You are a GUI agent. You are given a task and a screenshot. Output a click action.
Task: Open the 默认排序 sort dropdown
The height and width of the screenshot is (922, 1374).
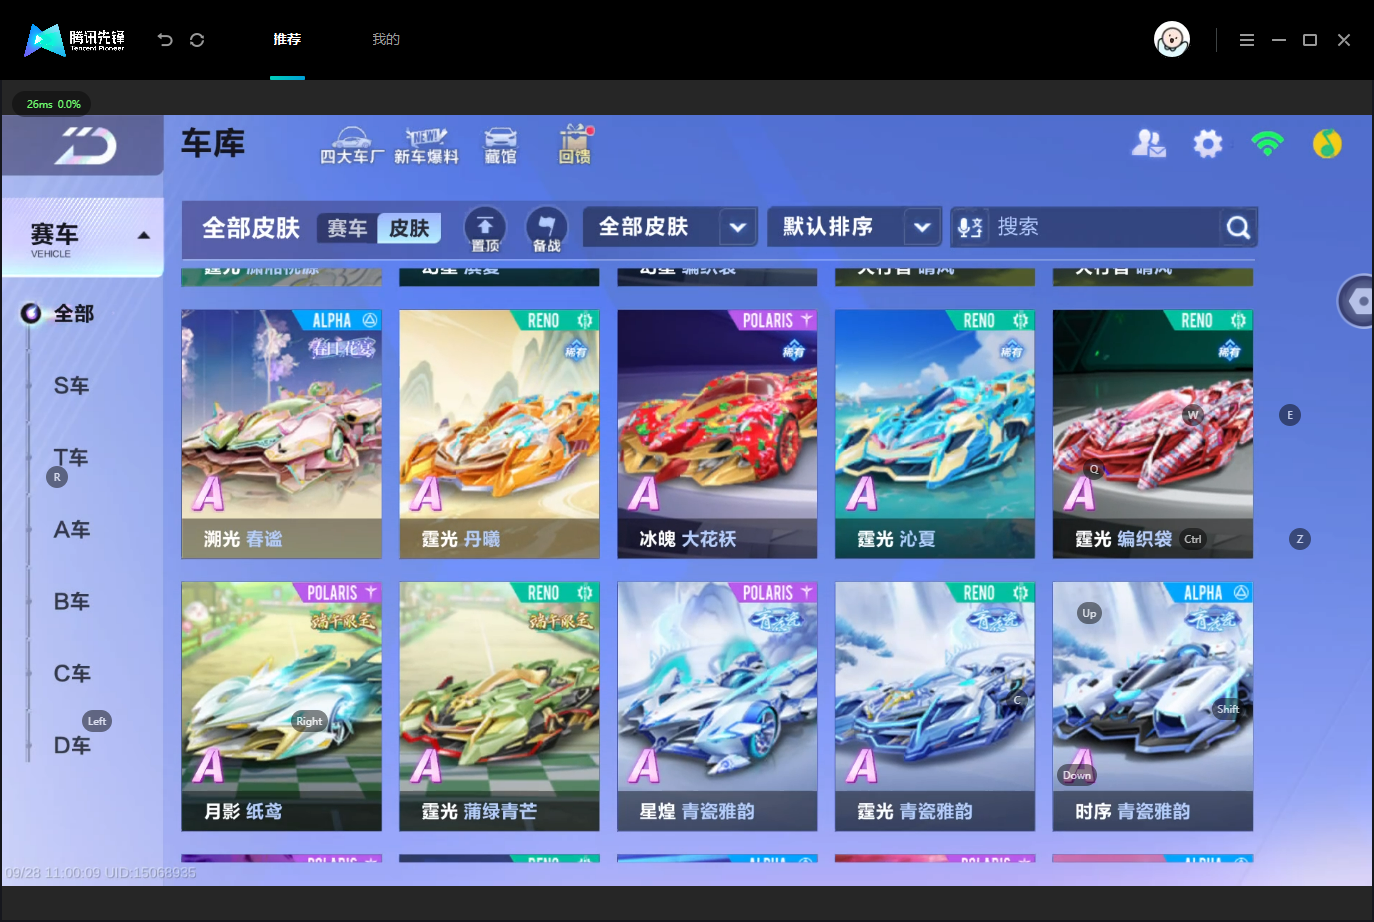pyautogui.click(x=854, y=227)
